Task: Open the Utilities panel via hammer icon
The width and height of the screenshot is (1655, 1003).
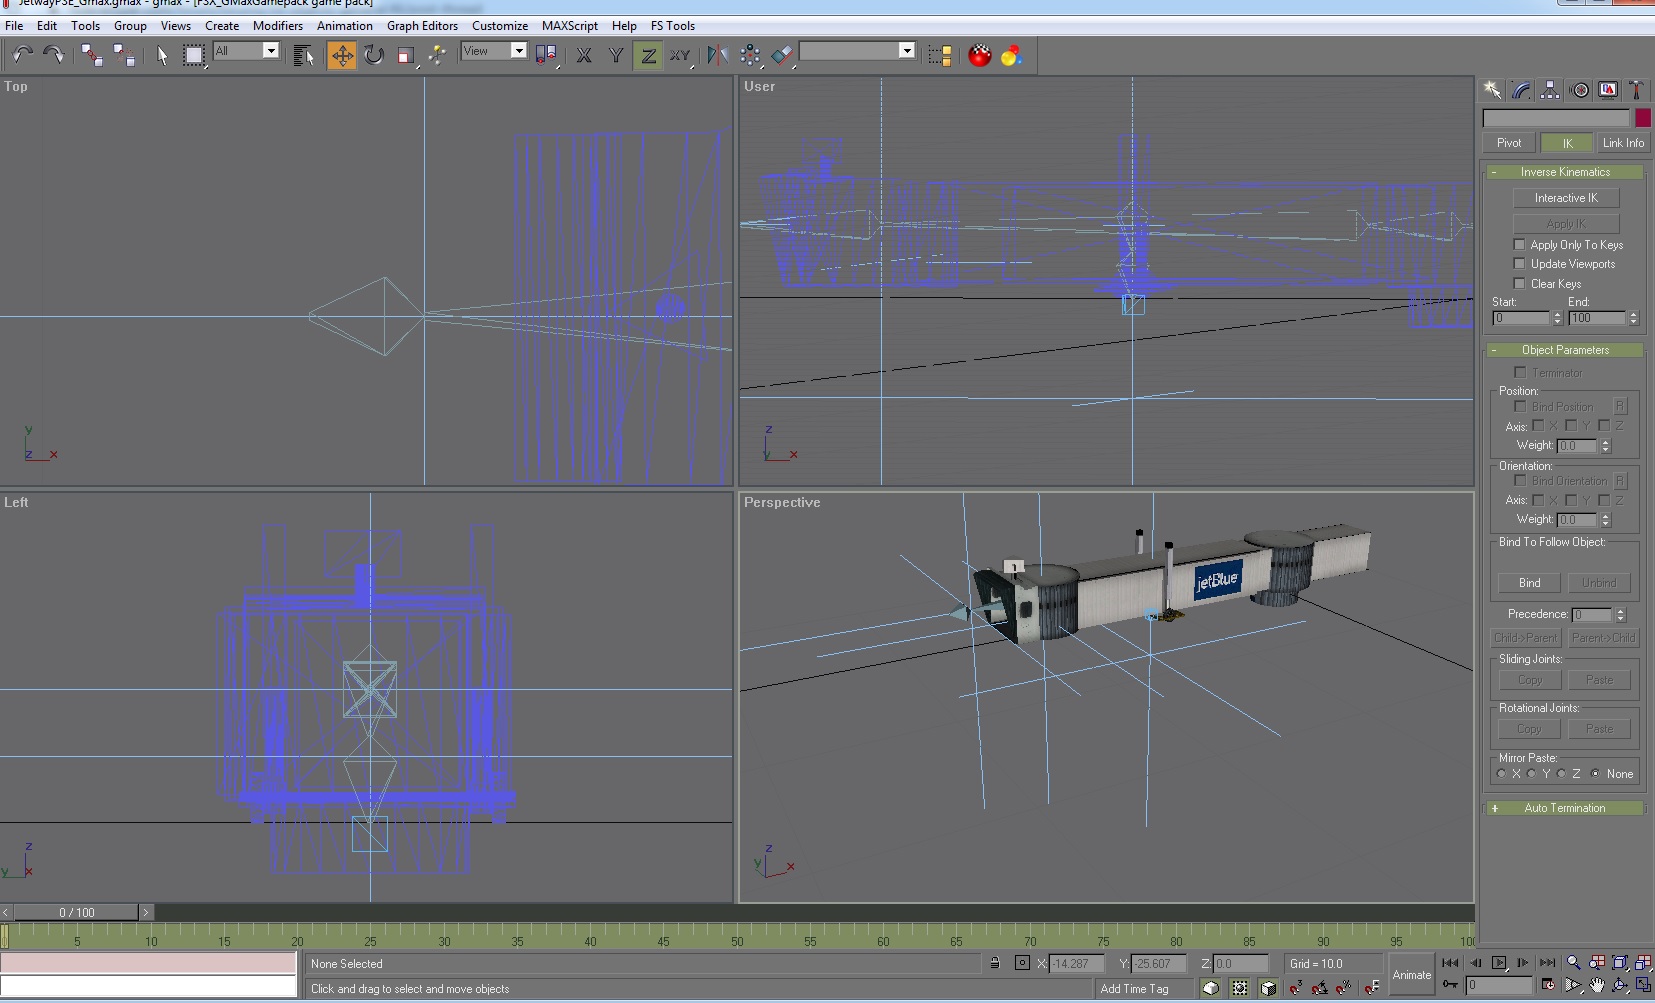Action: click(x=1637, y=90)
